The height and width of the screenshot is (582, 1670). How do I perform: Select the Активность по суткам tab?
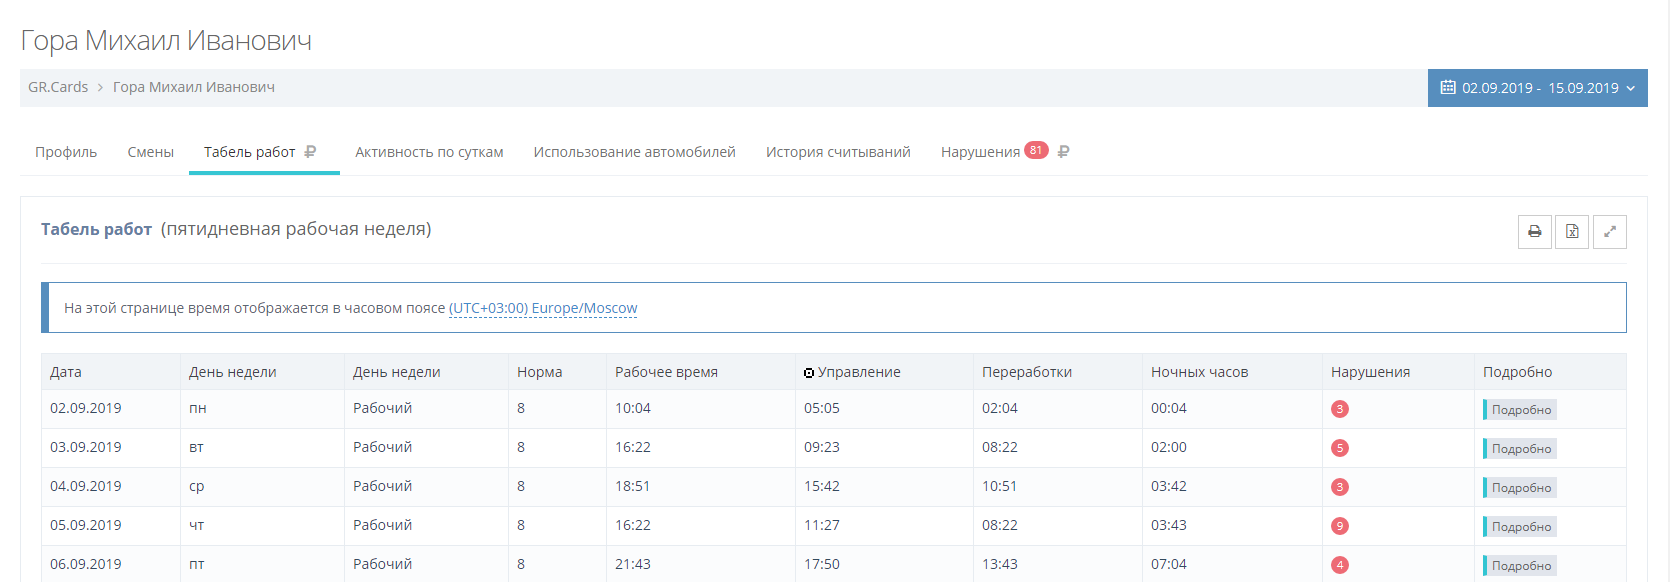click(x=429, y=152)
